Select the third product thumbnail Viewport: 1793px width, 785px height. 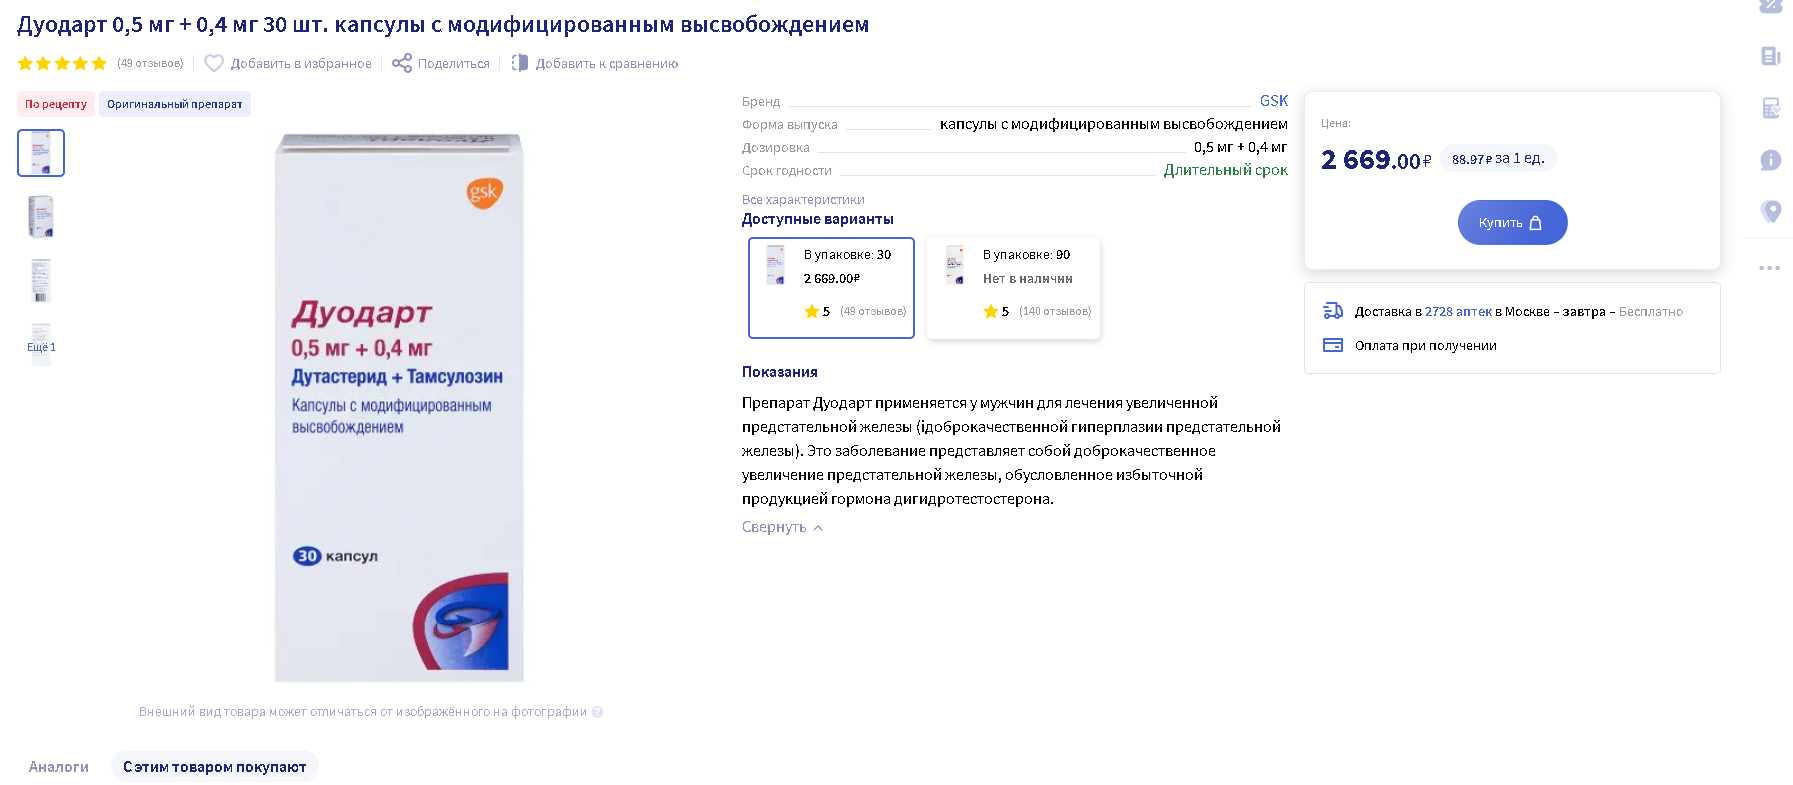coord(41,280)
